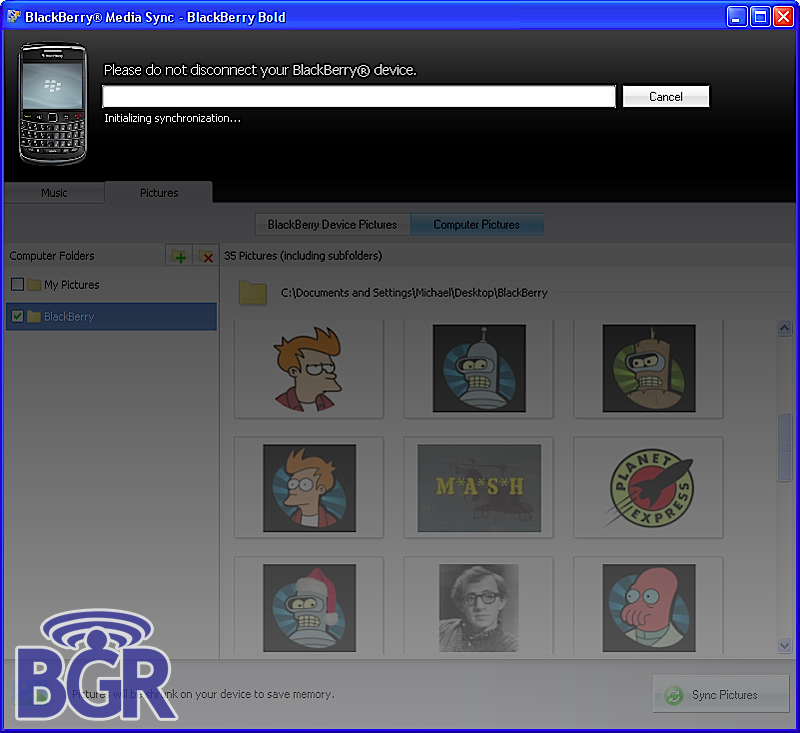Viewport: 800px width, 733px height.
Task: Click the My Pictures folder icon
Action: coord(34,284)
